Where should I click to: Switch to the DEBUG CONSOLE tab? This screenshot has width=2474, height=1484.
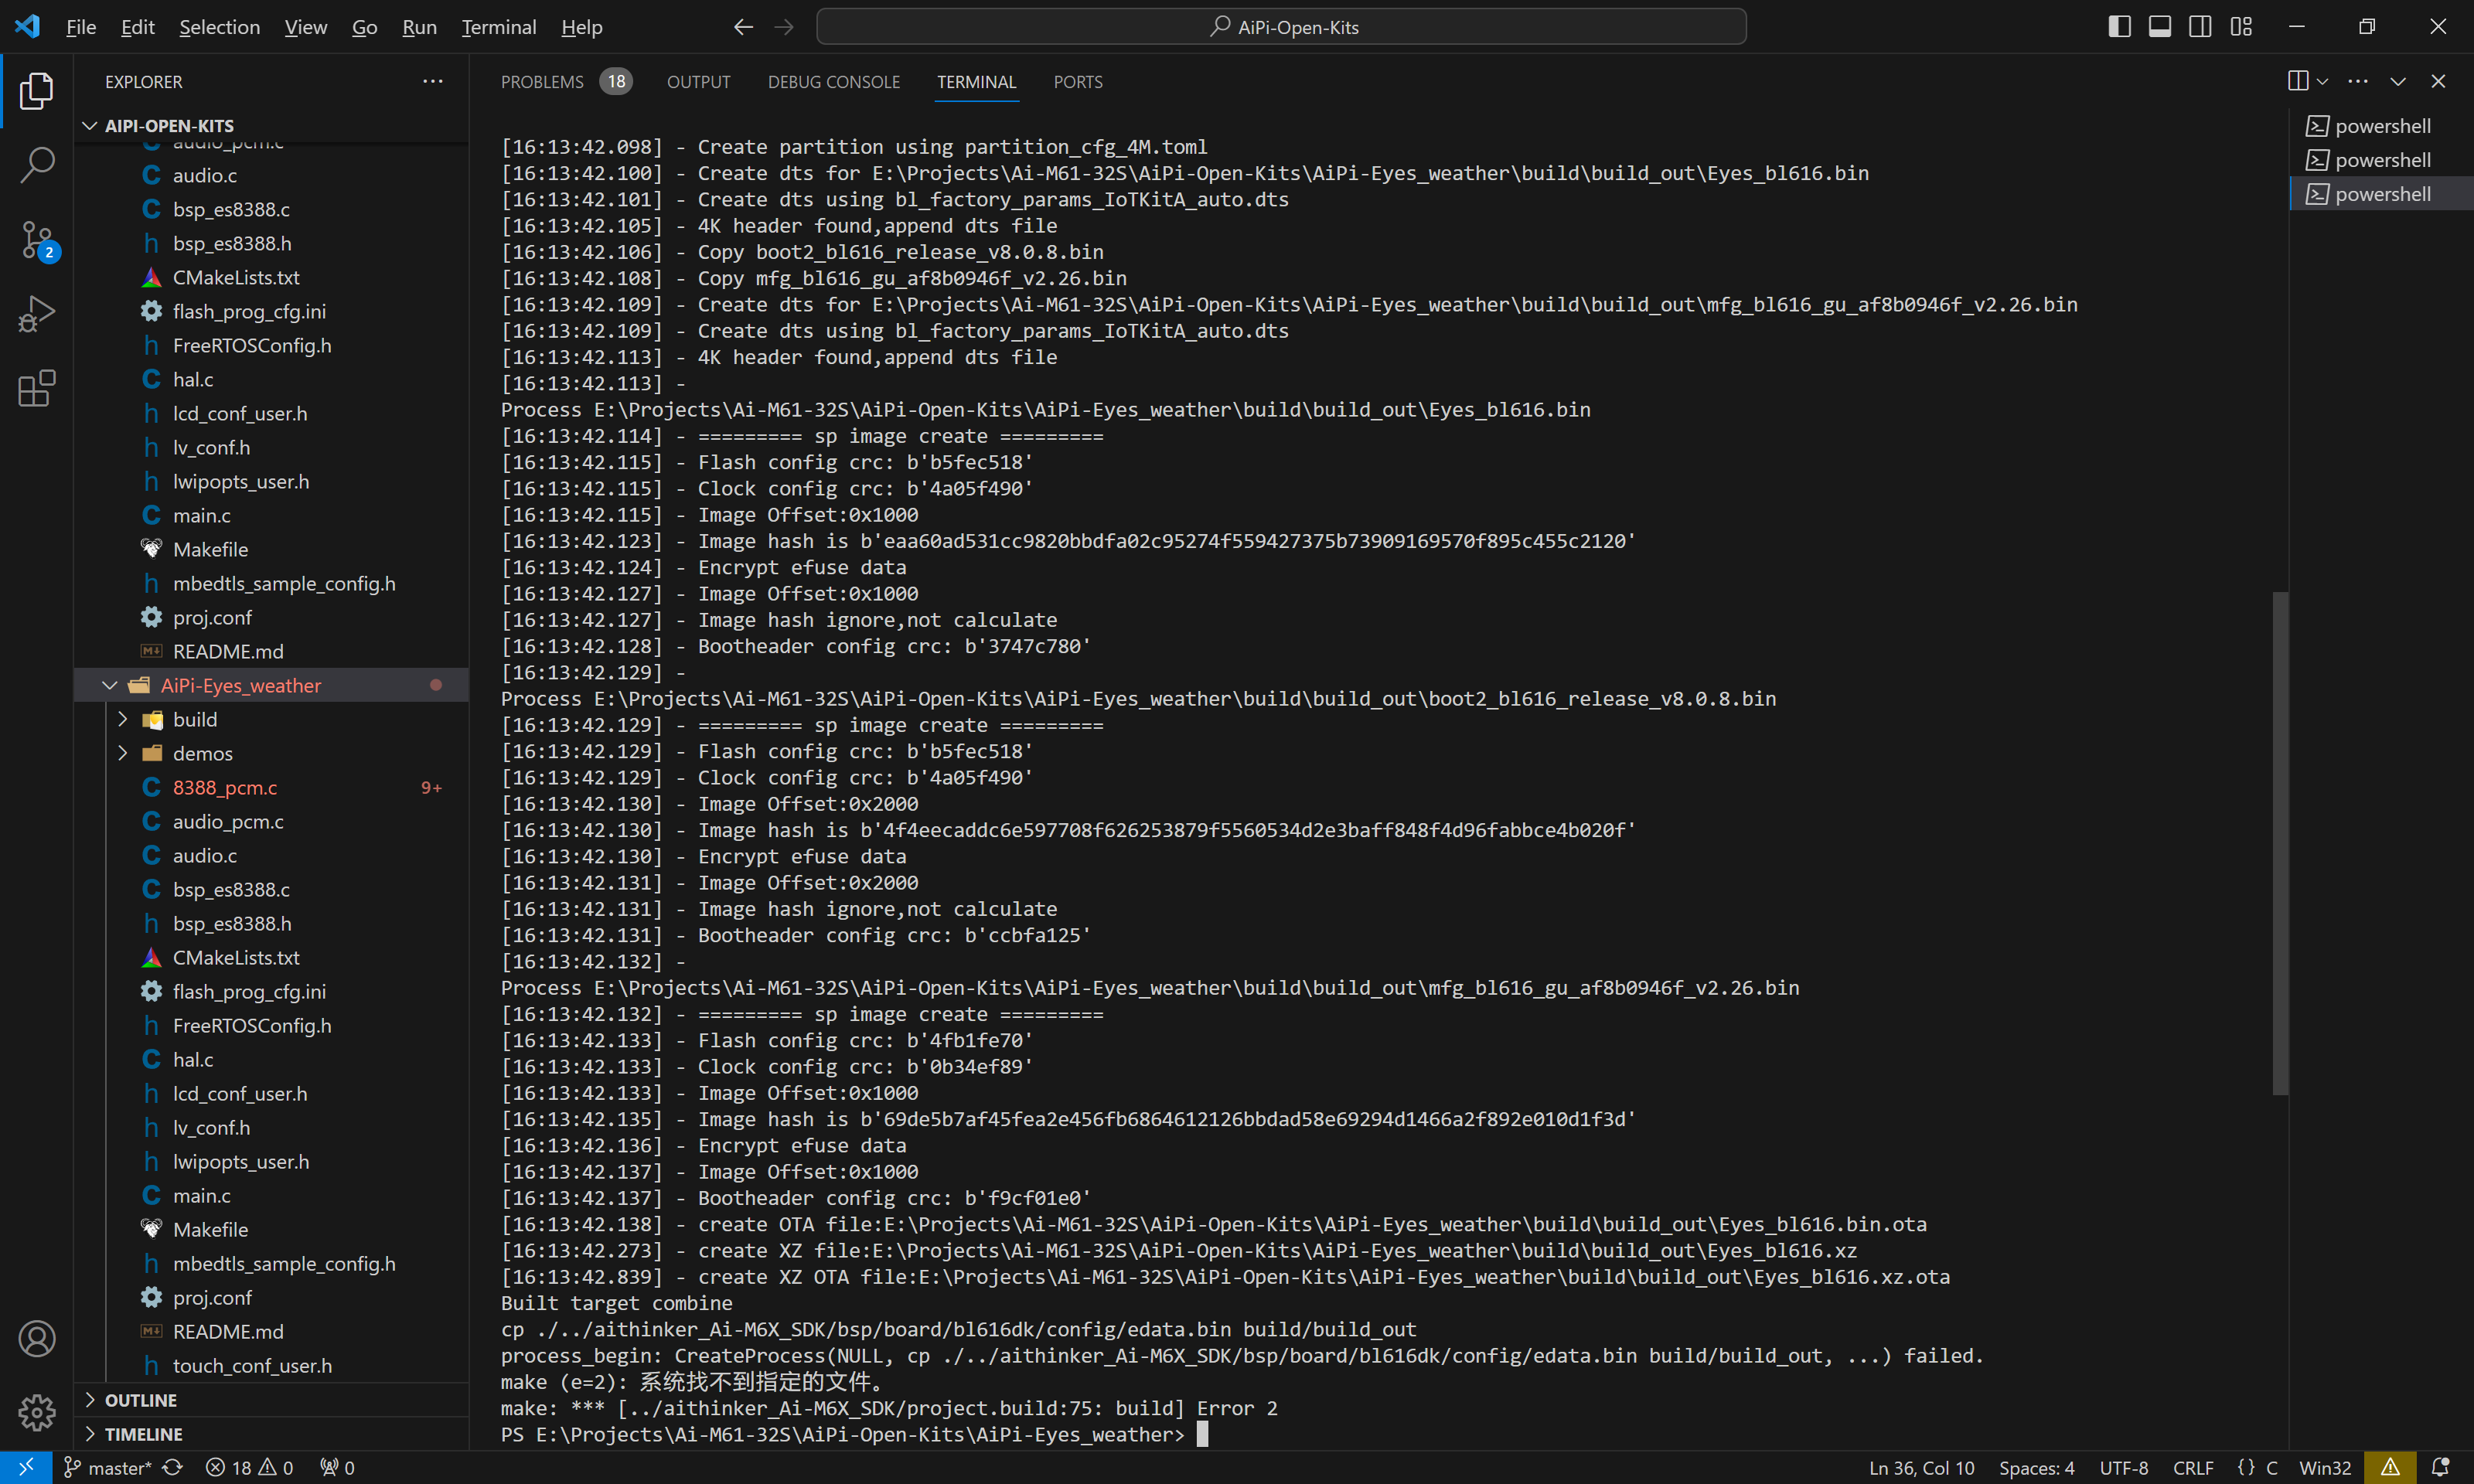pos(833,81)
